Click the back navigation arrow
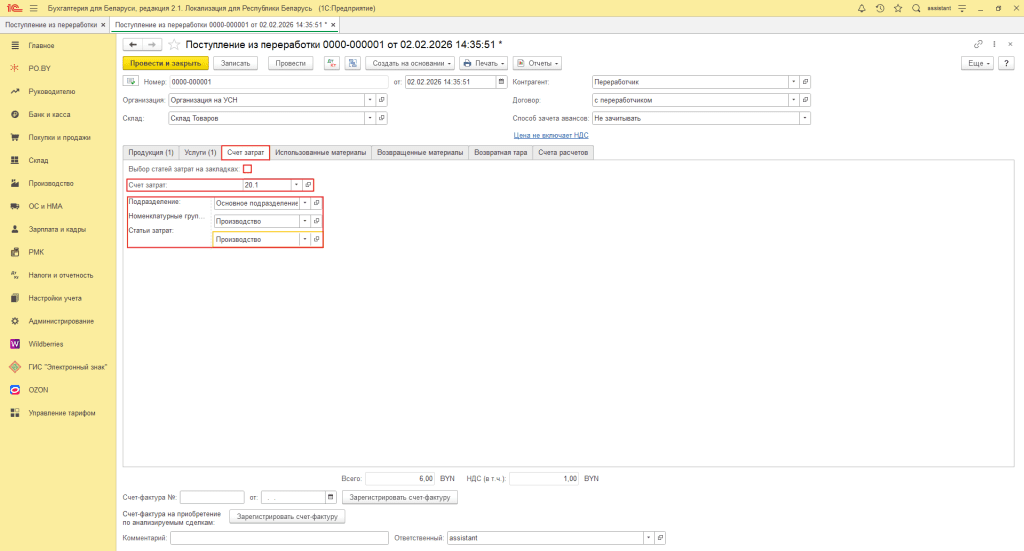Viewport: 1024px width, 551px height. click(131, 45)
